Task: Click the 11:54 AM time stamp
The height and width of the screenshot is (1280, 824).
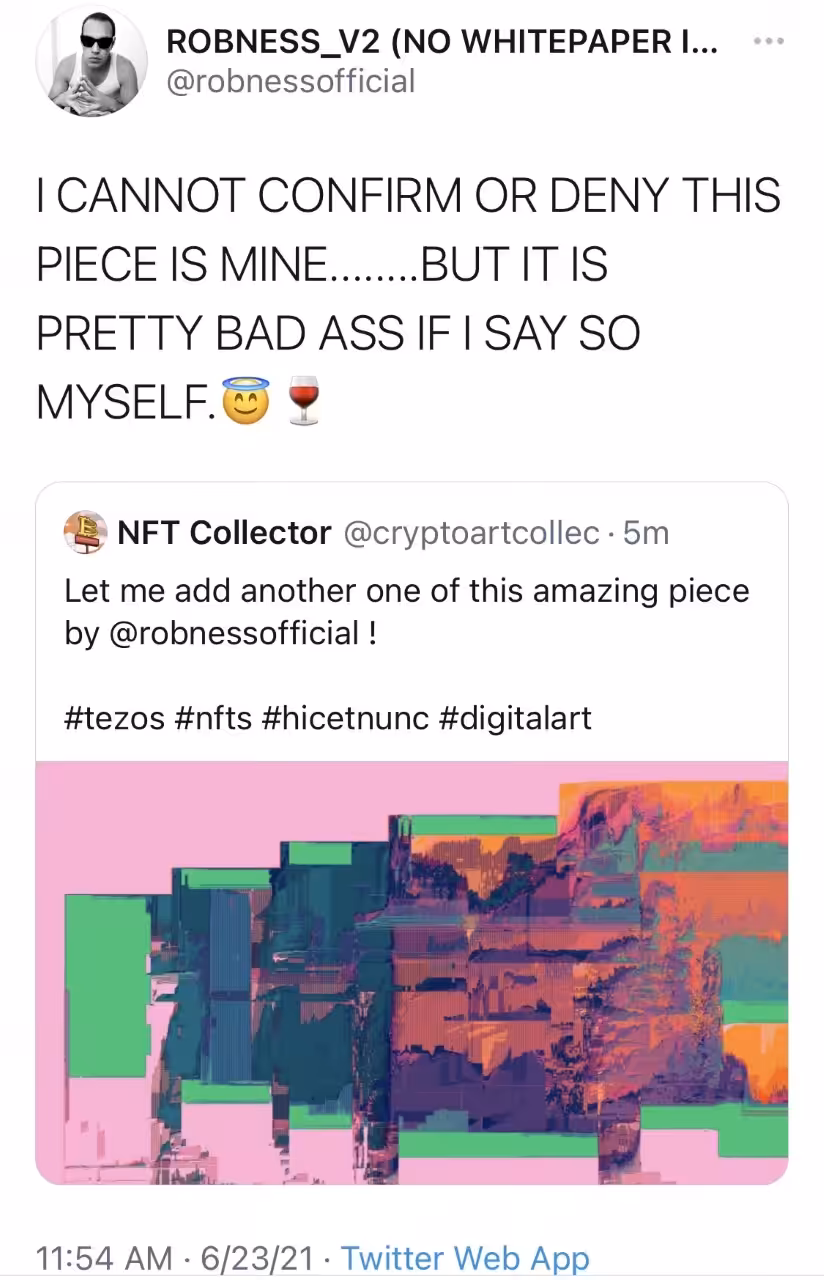Action: point(104,1257)
